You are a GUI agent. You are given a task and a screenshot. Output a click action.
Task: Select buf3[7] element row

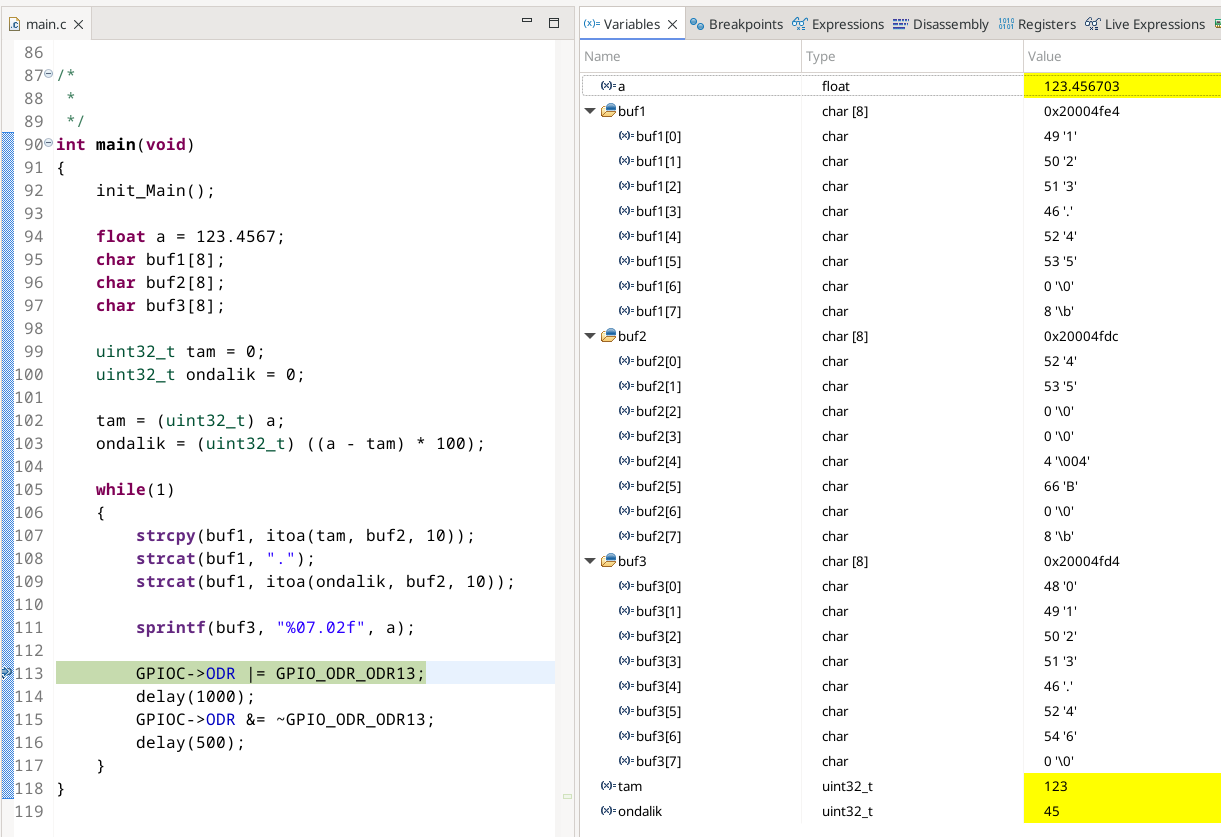coord(900,761)
